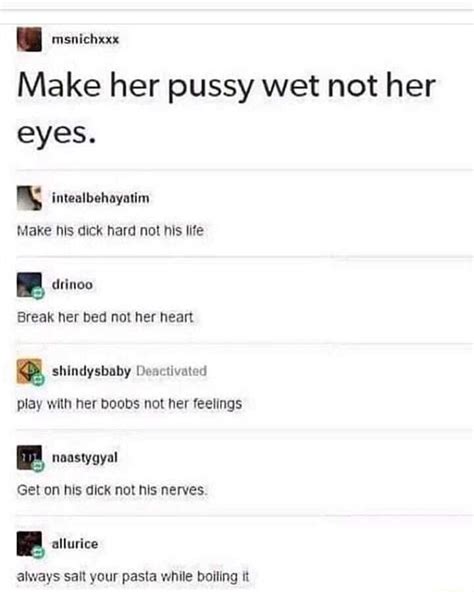Select the shindysbaby username
This screenshot has height=592, width=474.
(x=91, y=371)
